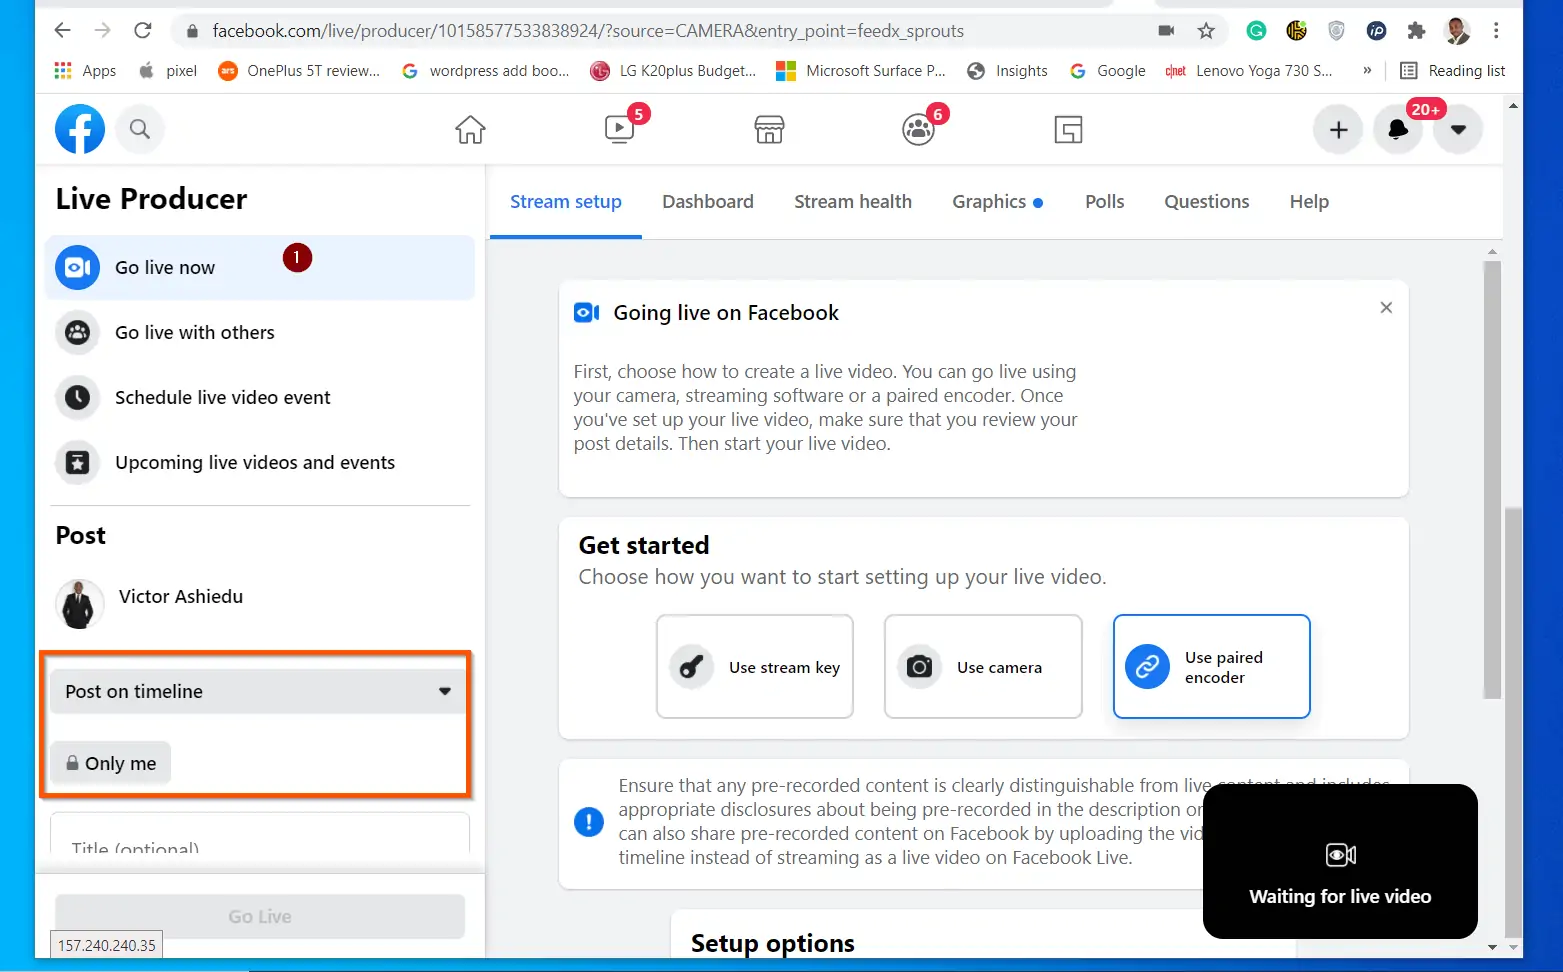The width and height of the screenshot is (1563, 972).
Task: Open Facebook Watch icon with 5 badge
Action: tap(620, 129)
